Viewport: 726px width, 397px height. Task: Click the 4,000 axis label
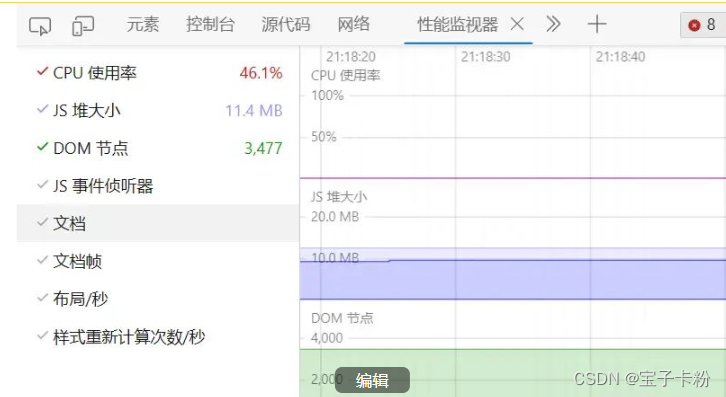point(327,338)
